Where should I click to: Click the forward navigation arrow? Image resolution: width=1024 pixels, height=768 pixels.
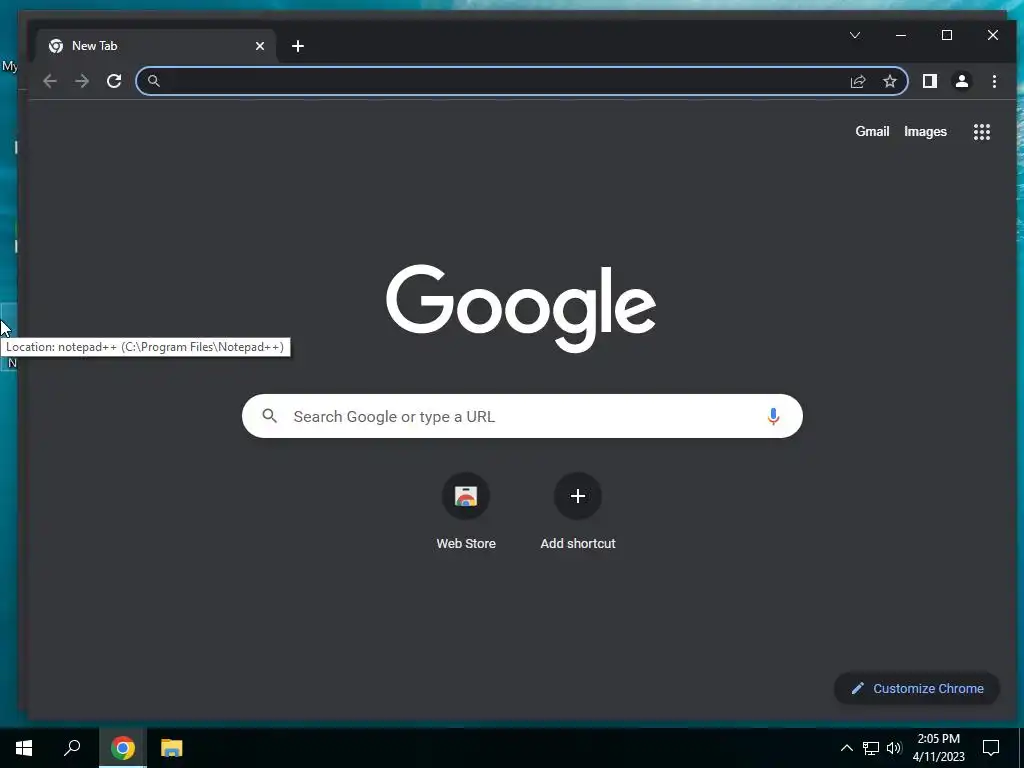(82, 81)
